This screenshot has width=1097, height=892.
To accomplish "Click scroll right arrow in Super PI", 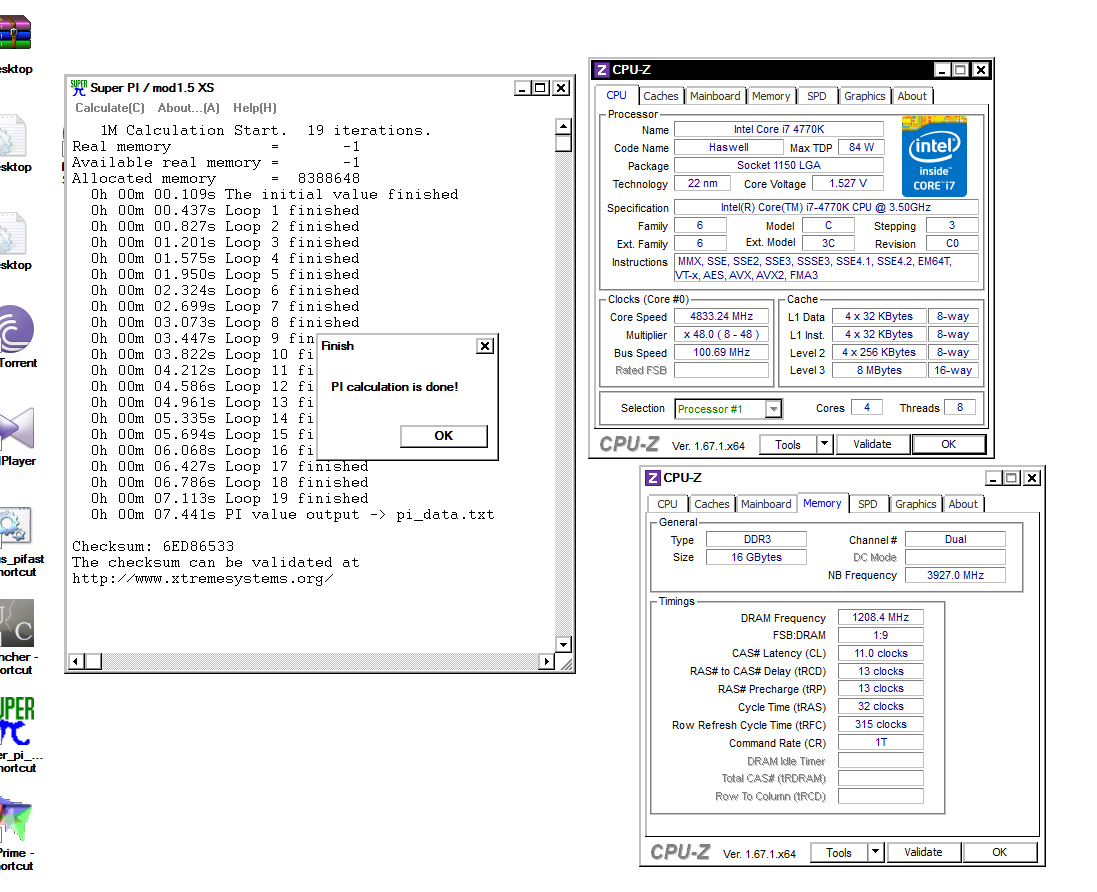I will [547, 661].
